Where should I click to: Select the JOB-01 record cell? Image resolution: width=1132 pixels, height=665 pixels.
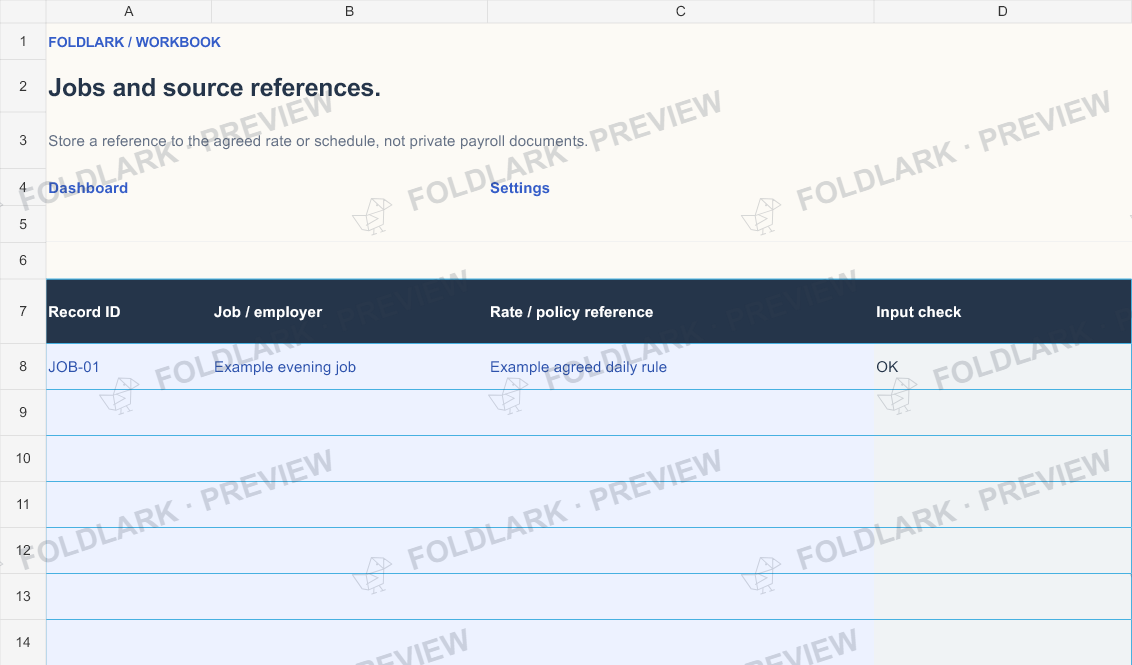tap(129, 367)
